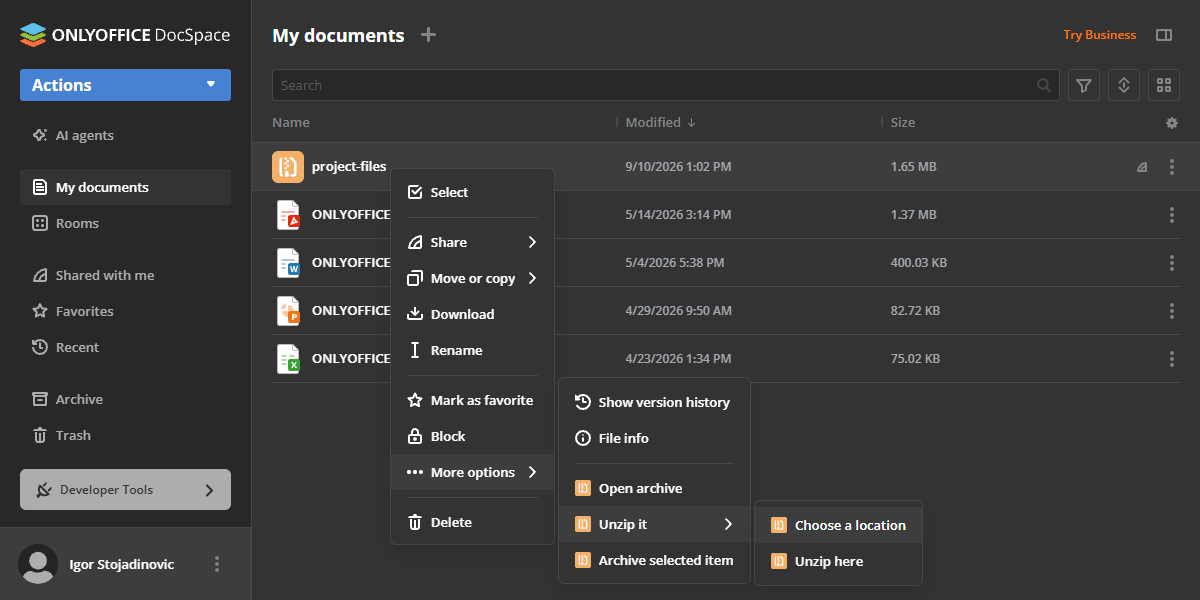This screenshot has width=1200, height=600.
Task: Click the 4/29/2026 9:50 AM date cell
Action: [x=678, y=311]
